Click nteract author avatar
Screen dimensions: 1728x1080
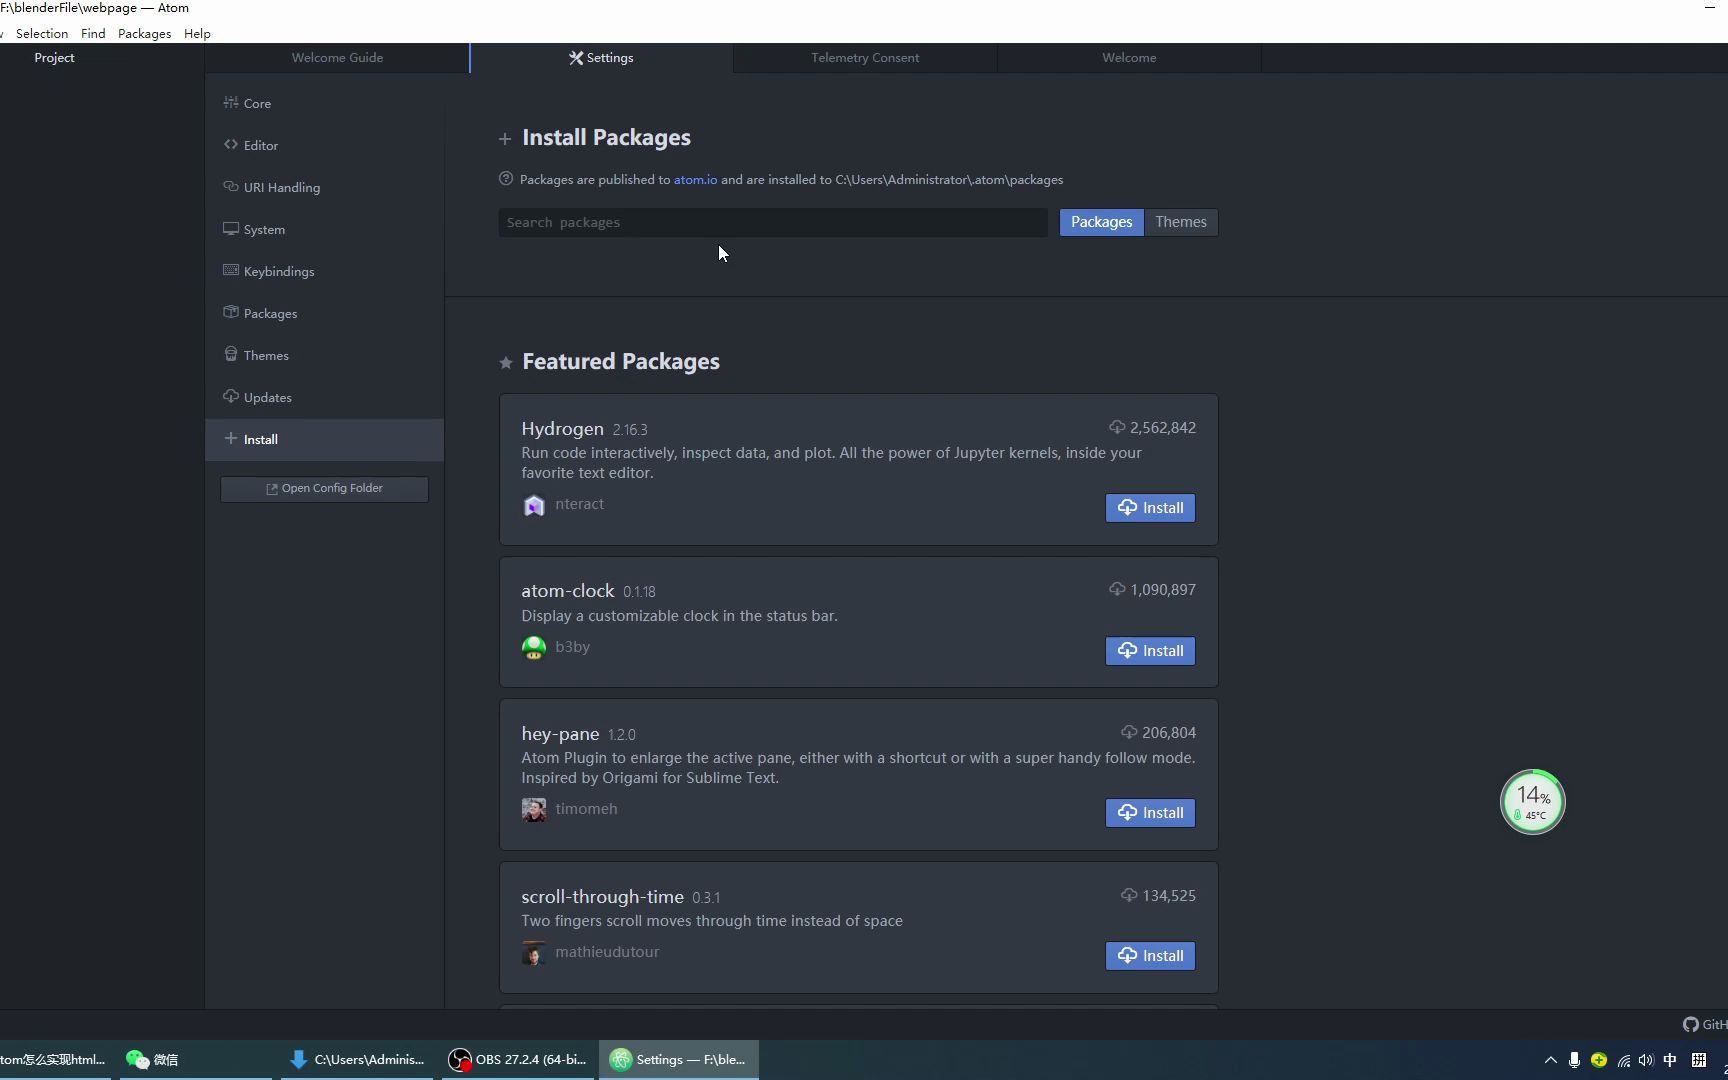(x=534, y=505)
